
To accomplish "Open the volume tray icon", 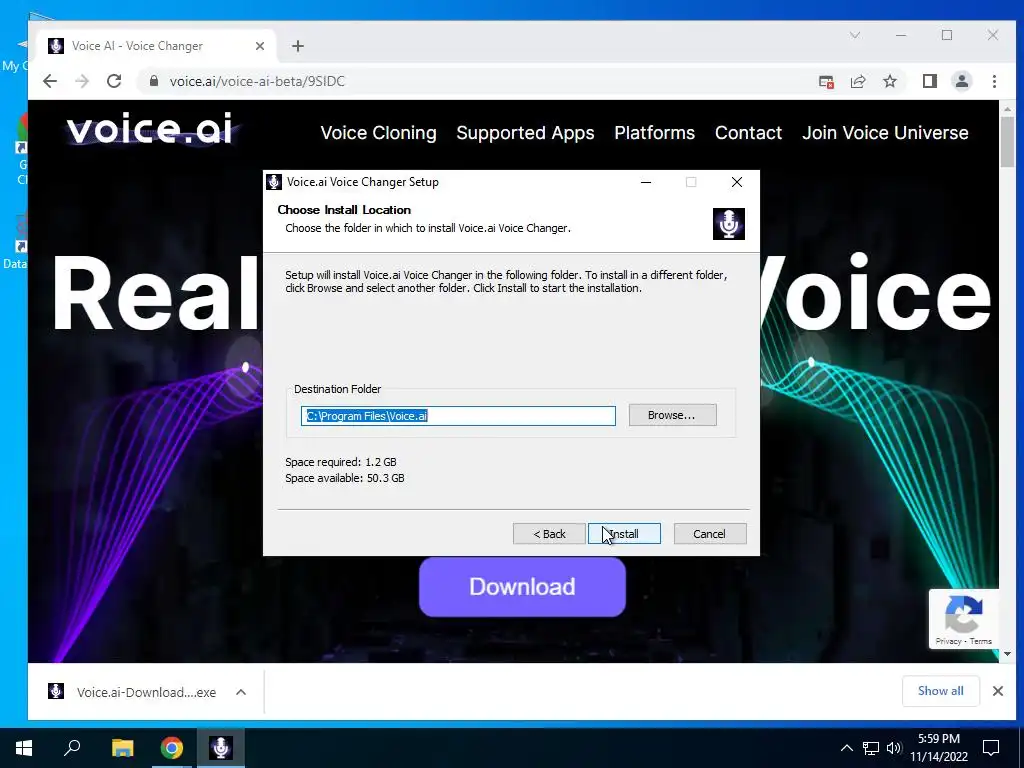I will [x=893, y=748].
